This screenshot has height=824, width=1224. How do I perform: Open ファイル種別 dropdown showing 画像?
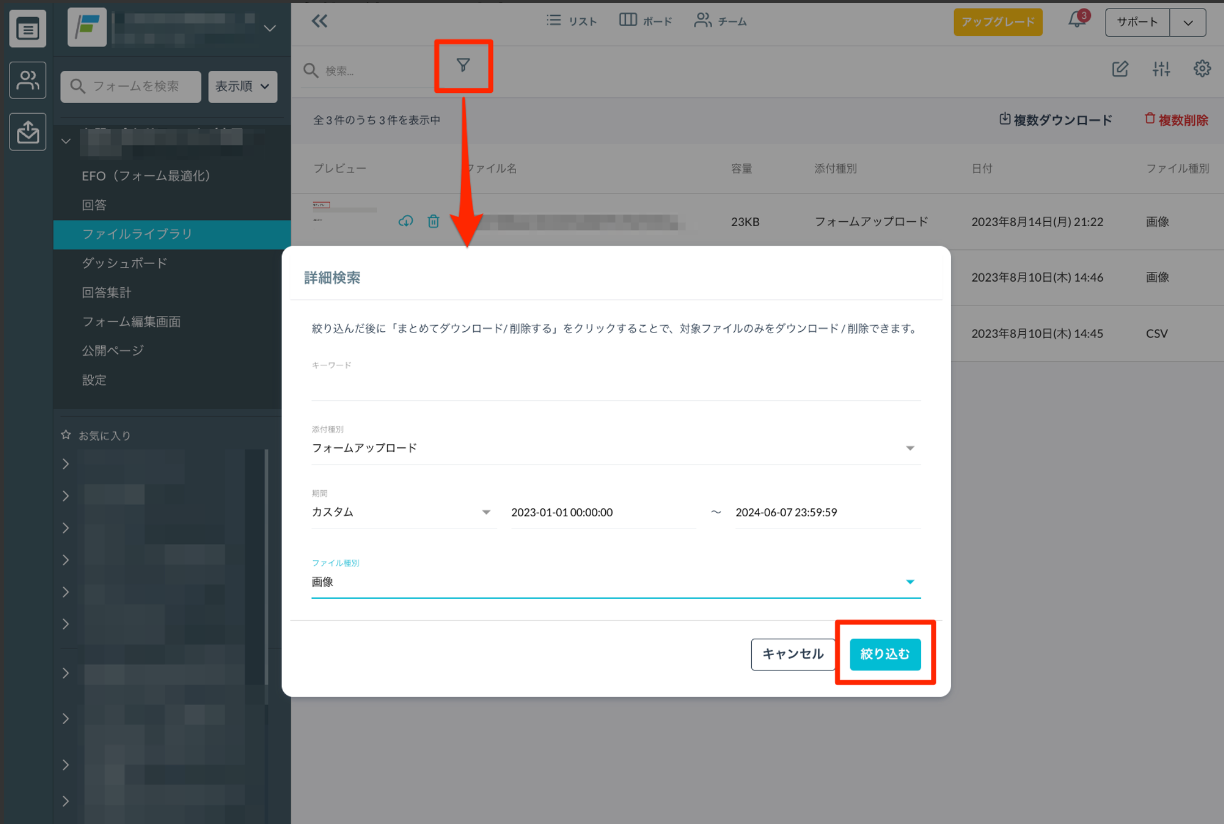point(616,582)
